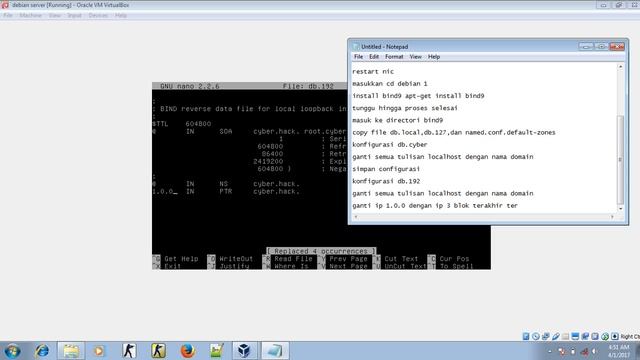640x360 pixels.
Task: Switch to the VirtualBox cube taskbar icon
Action: tap(244, 351)
